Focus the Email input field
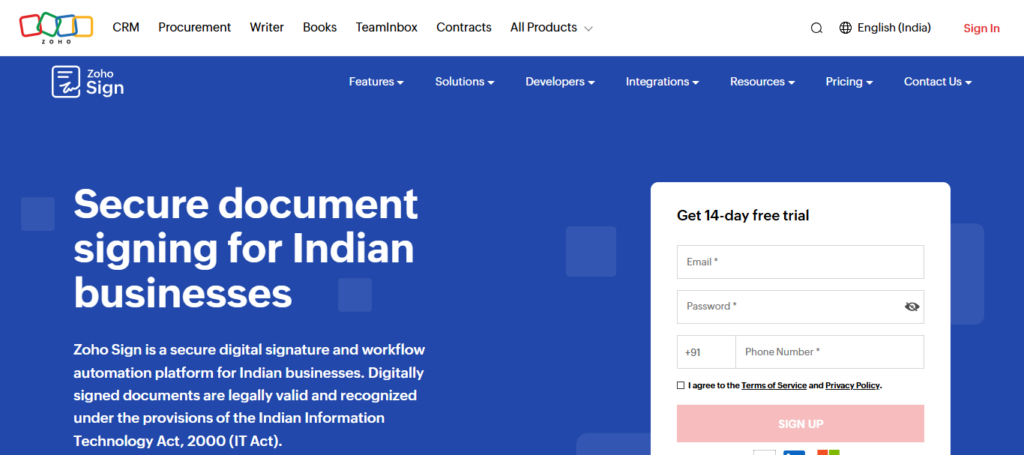Screen dimensions: 1024x455 pos(801,262)
